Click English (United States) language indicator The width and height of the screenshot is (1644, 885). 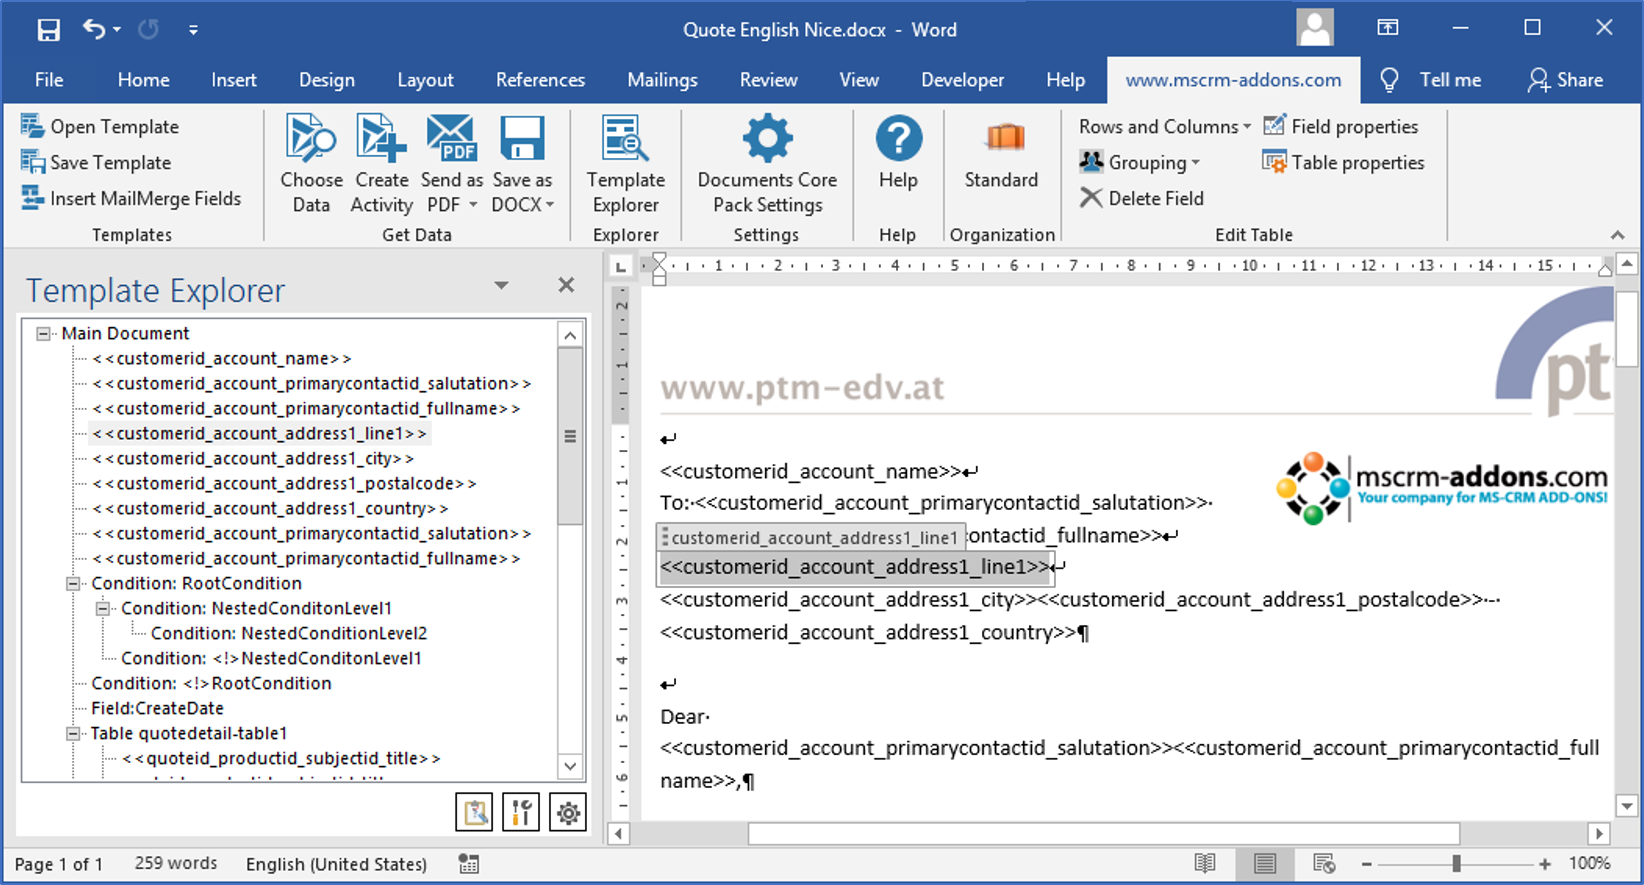point(336,864)
